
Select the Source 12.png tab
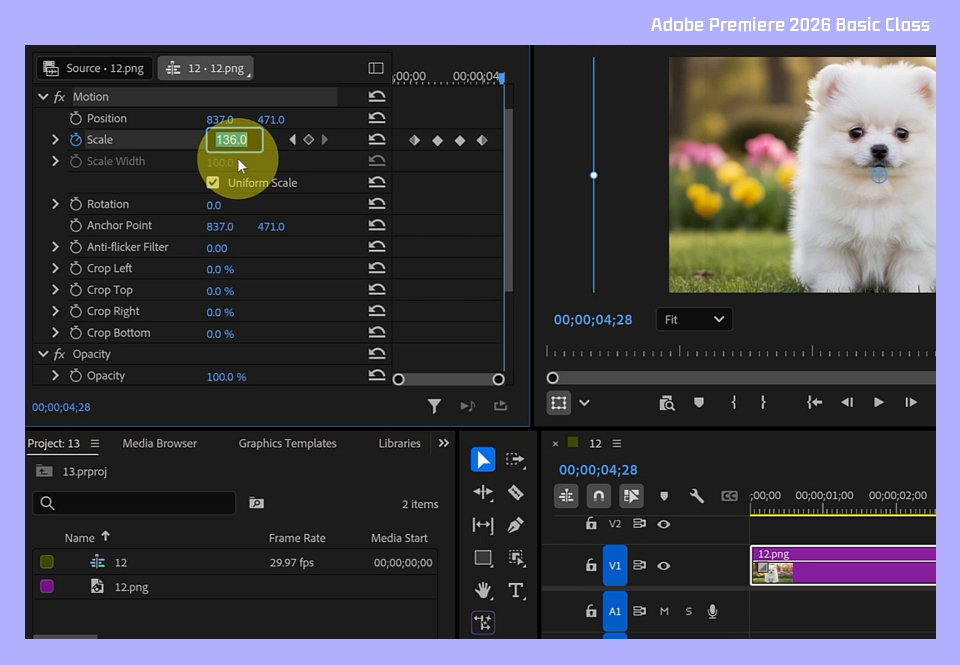94,68
